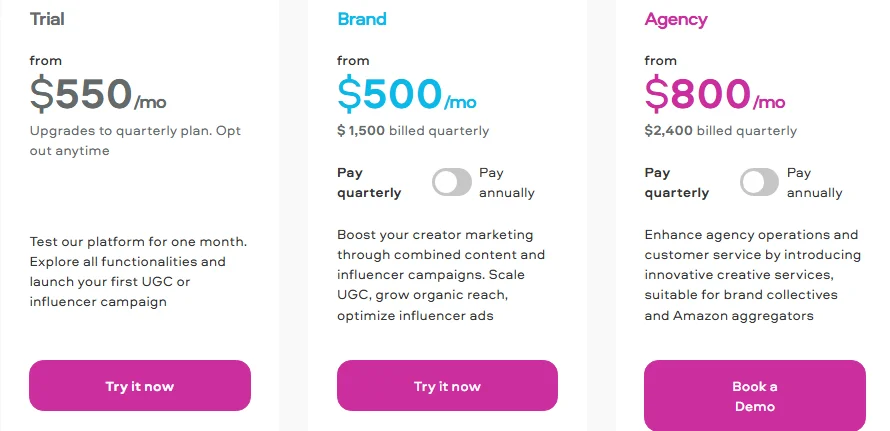This screenshot has height=431, width=890.
Task: Click the Agency plan description paragraph
Action: click(x=753, y=275)
